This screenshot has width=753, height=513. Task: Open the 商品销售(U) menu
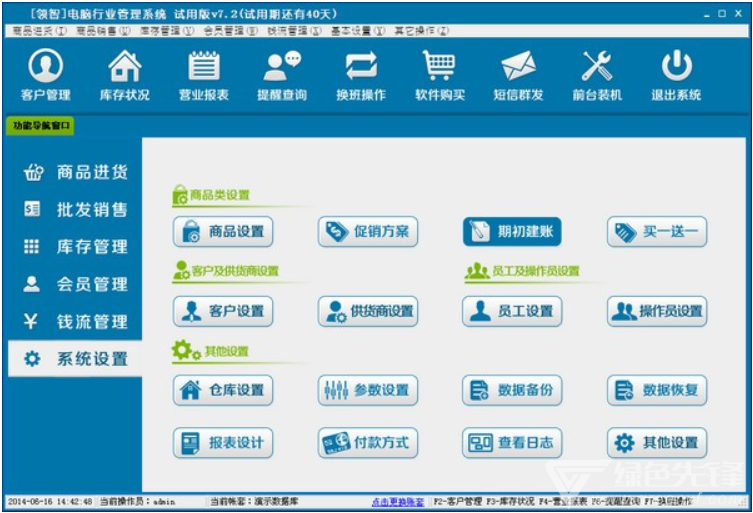tap(103, 31)
